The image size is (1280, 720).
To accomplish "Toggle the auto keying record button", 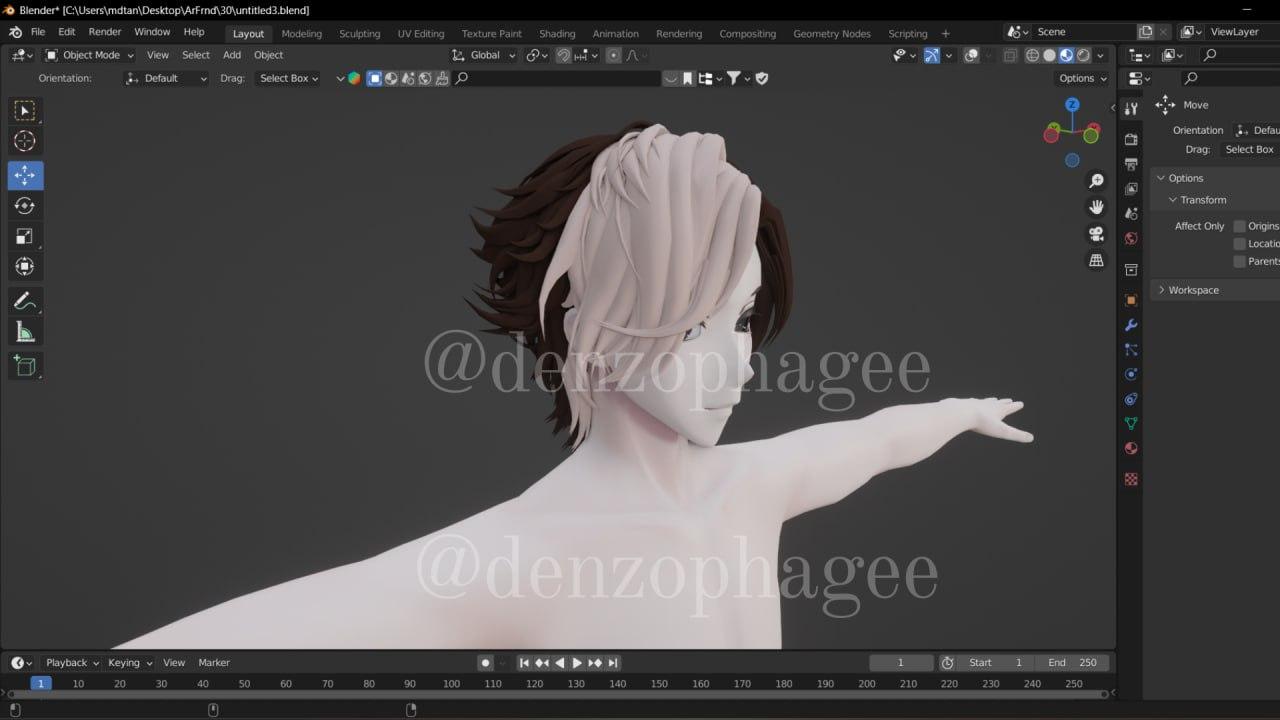I will [485, 663].
